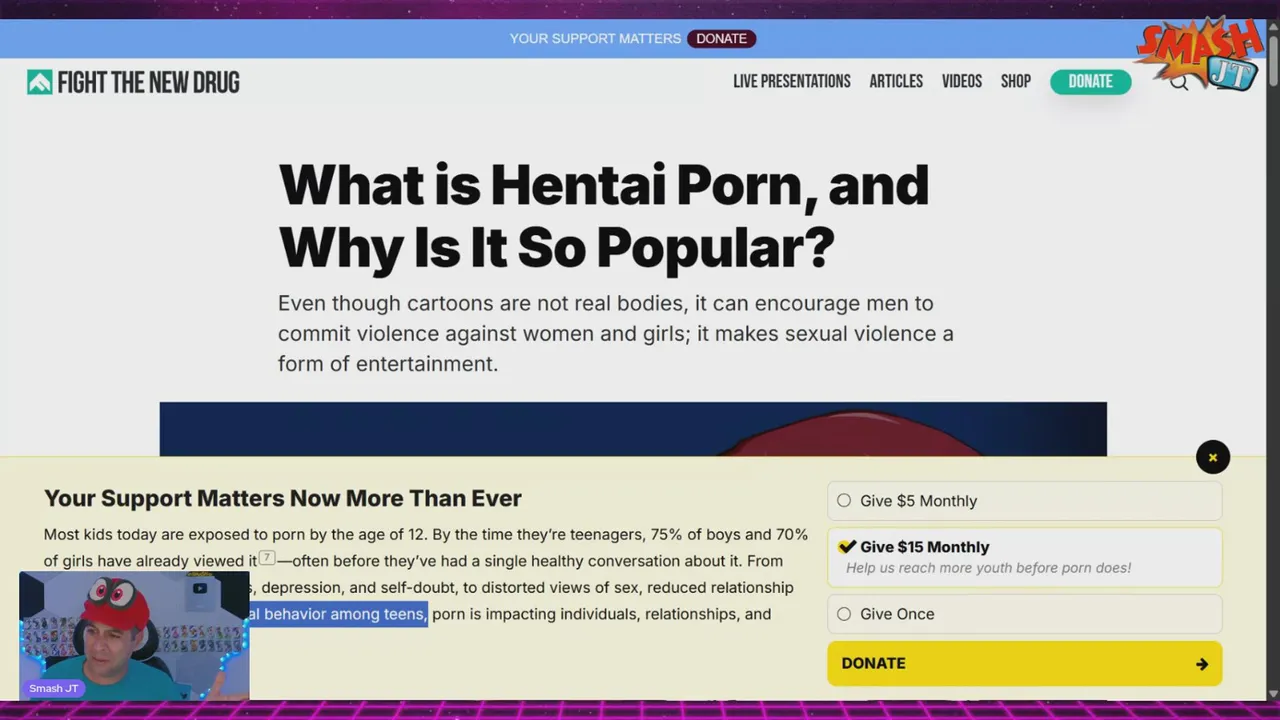Click the checkmark icon beside Give $15 Monthly

(x=847, y=546)
